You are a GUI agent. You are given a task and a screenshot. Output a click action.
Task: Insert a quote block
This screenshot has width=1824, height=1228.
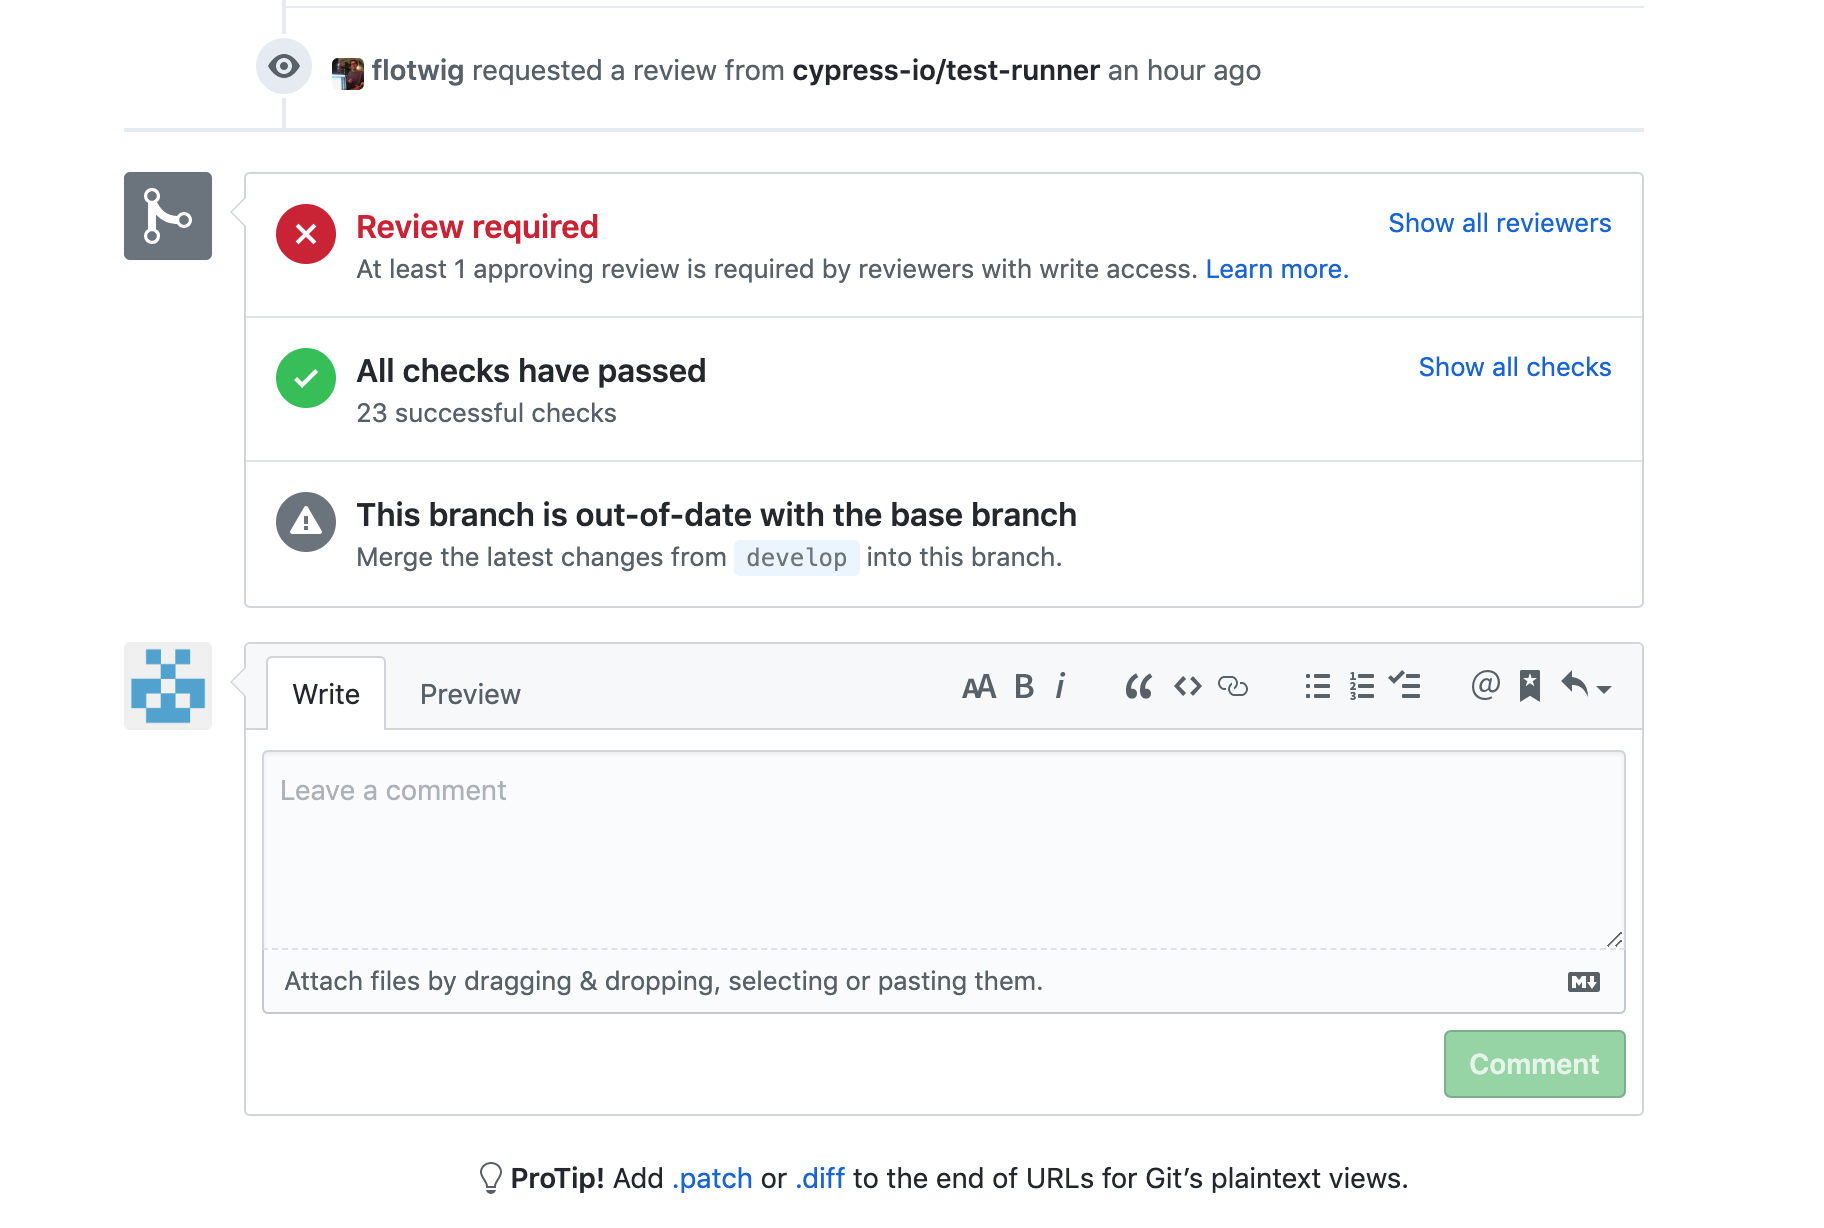click(1138, 687)
